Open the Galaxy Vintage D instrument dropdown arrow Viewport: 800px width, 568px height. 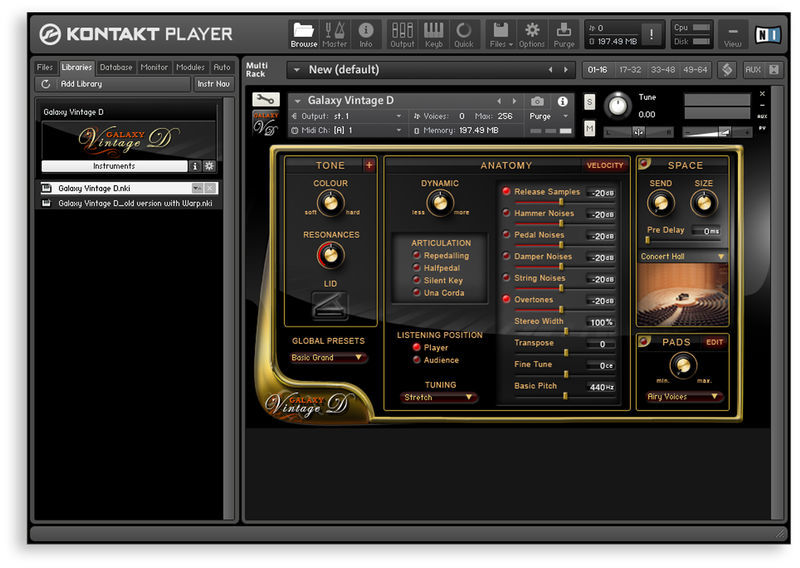coord(297,101)
